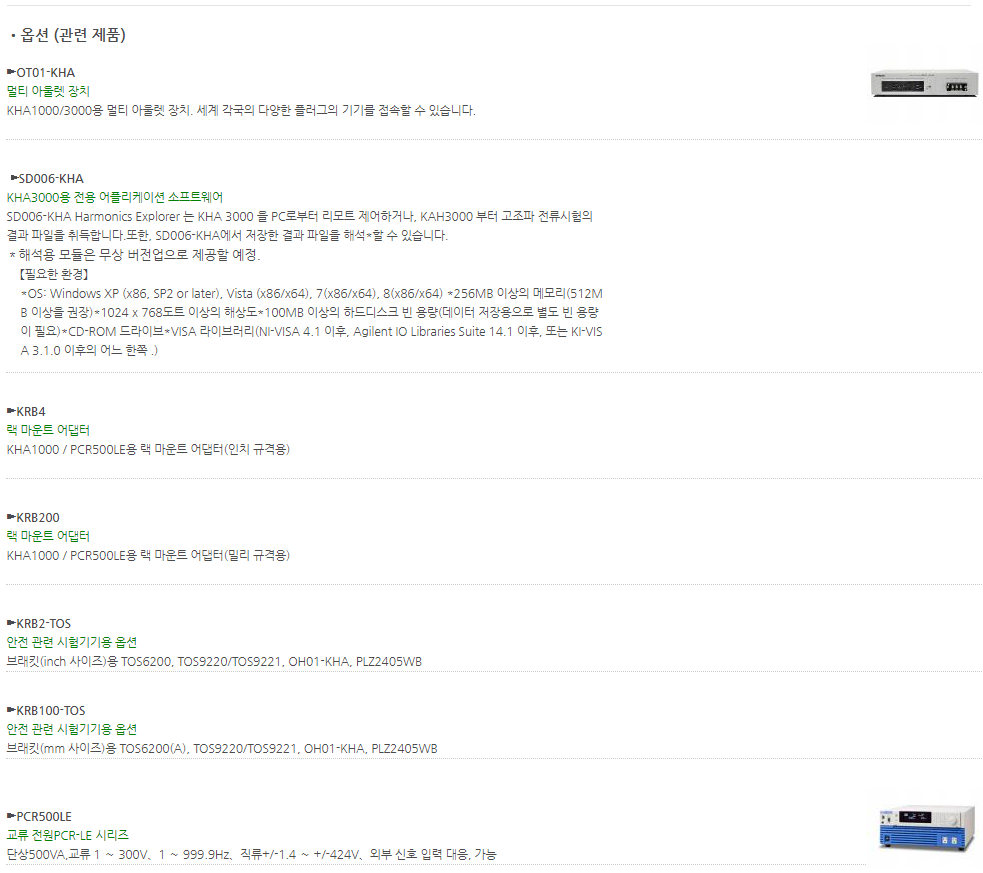Open the PCR500LE blue power supply thumbnail
Screen dimensions: 983x873
point(928,829)
